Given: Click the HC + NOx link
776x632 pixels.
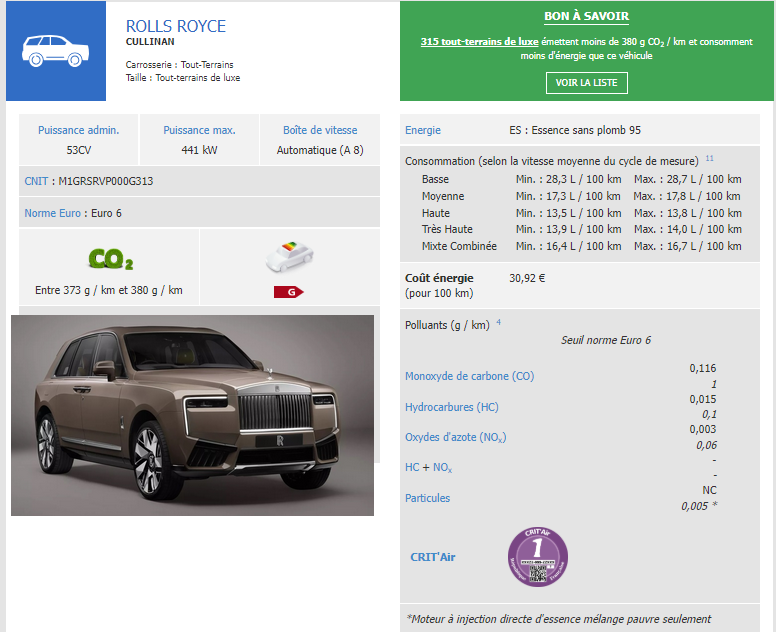Looking at the screenshot, I should click(429, 467).
